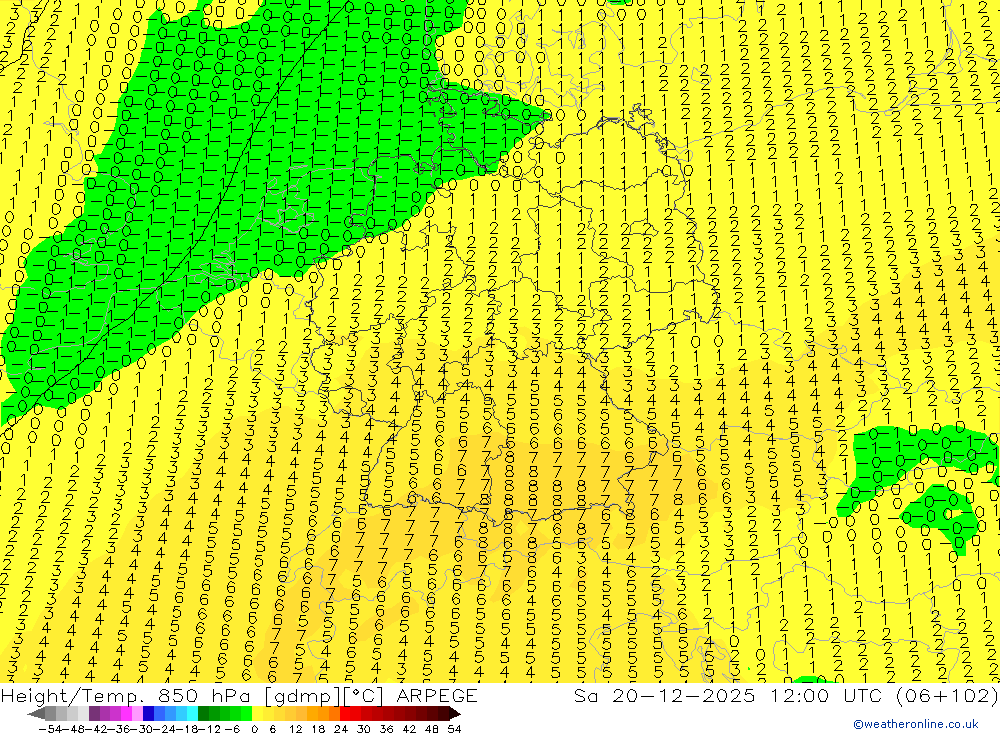Click the '54' label on the temperature scale

coord(454,729)
